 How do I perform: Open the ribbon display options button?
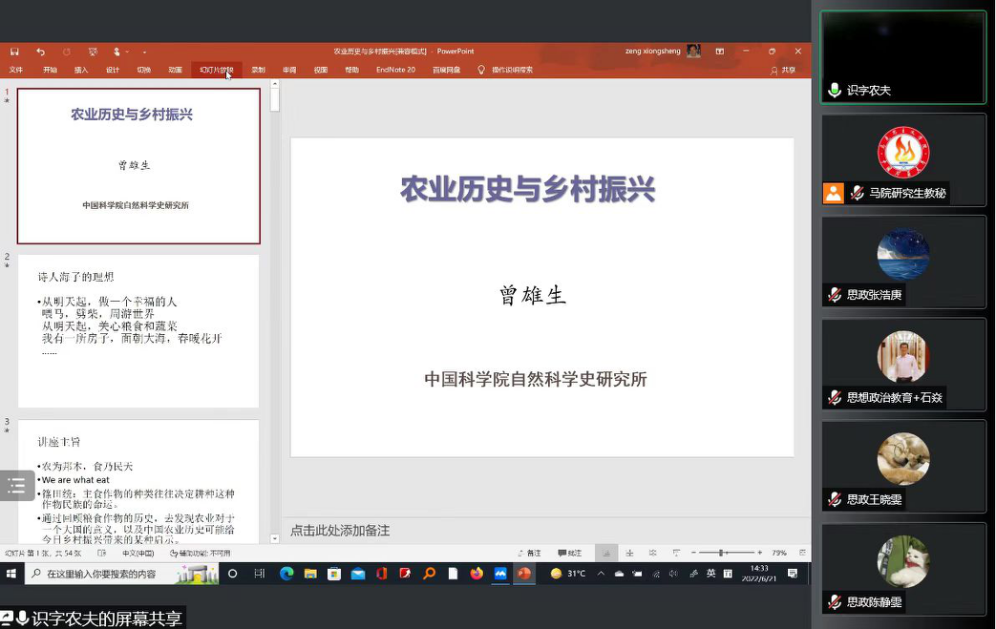click(719, 51)
